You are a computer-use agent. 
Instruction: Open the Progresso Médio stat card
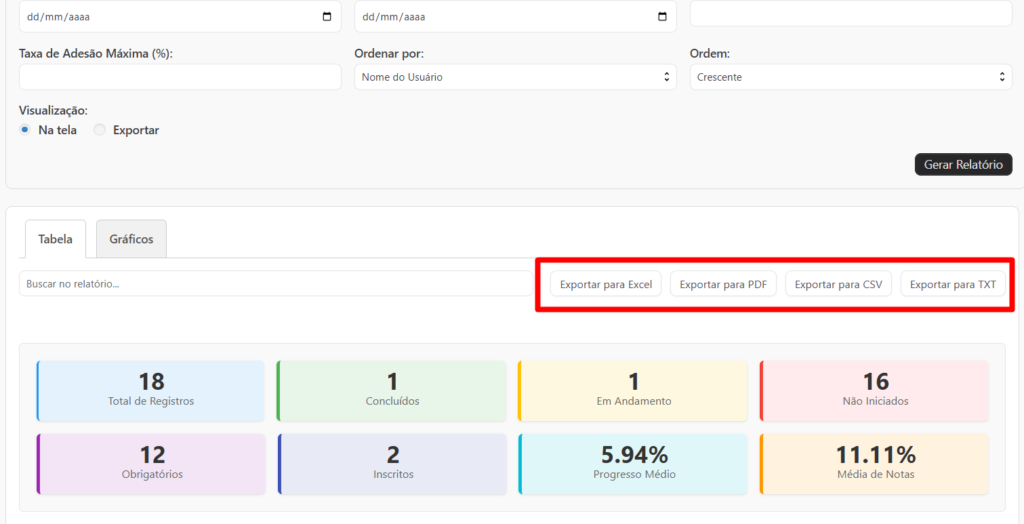coord(633,463)
